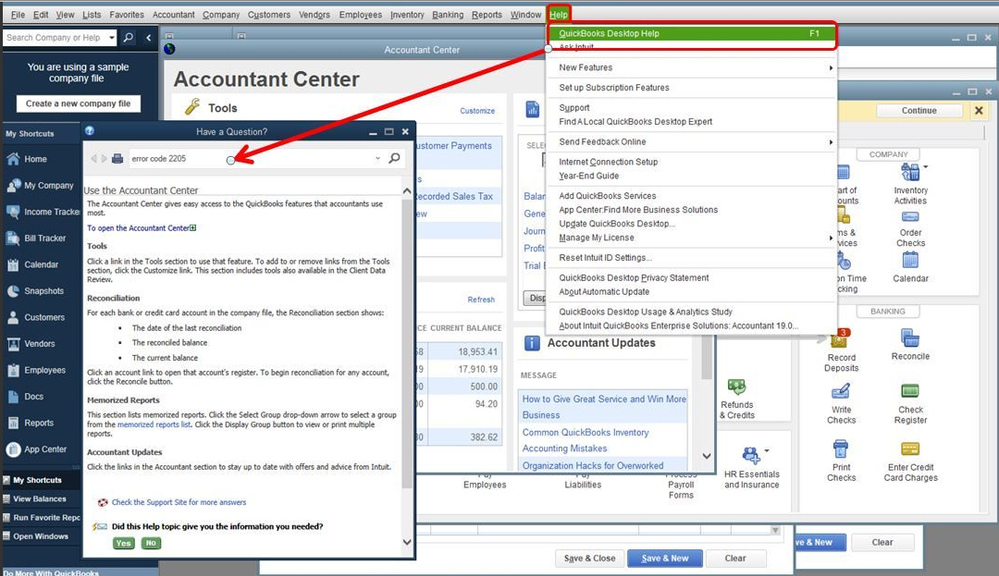Open Reconcile icon in Banking section

click(x=910, y=345)
